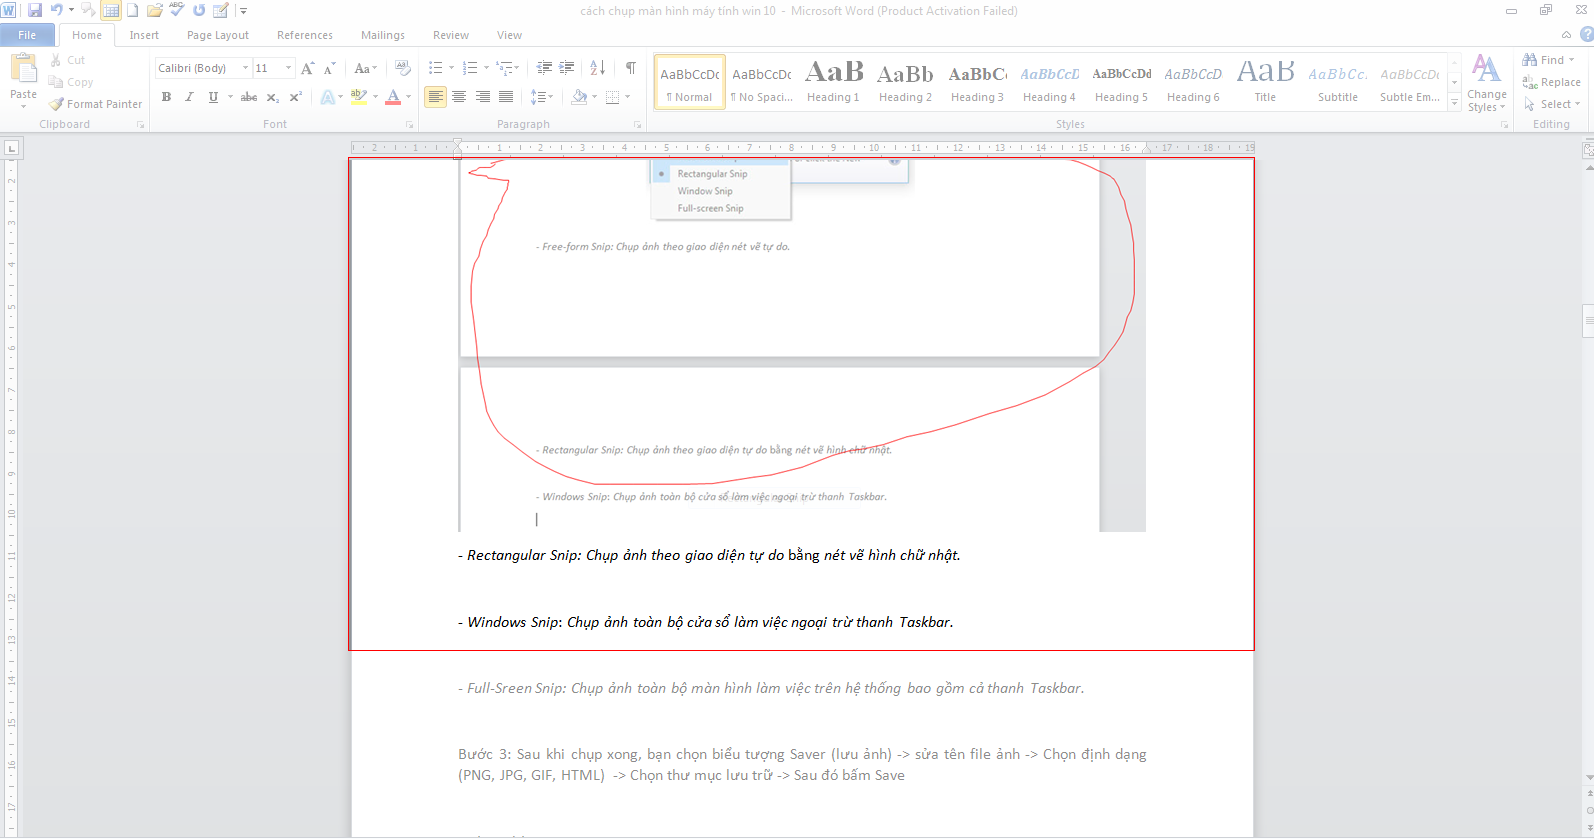Click the Grow Font icon

(x=308, y=68)
